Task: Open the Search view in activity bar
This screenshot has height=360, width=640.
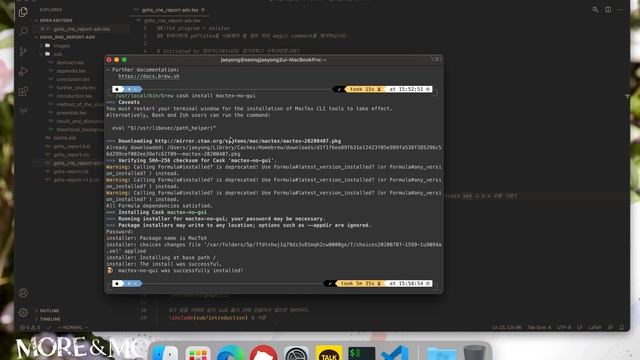Action: tap(23, 31)
